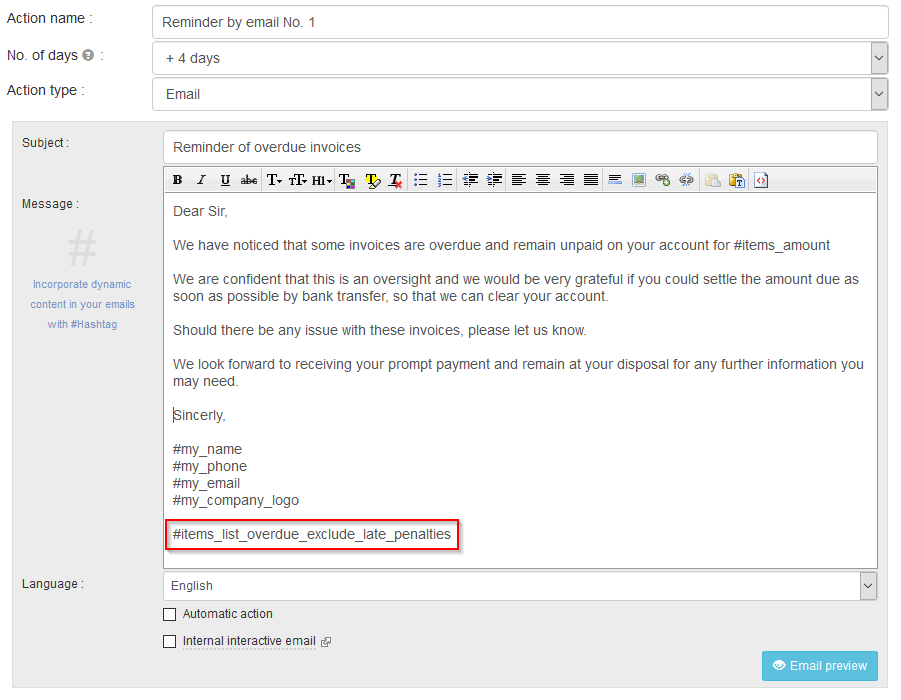Toggle bold formatting in message toolbar
The image size is (901, 700).
coord(177,180)
